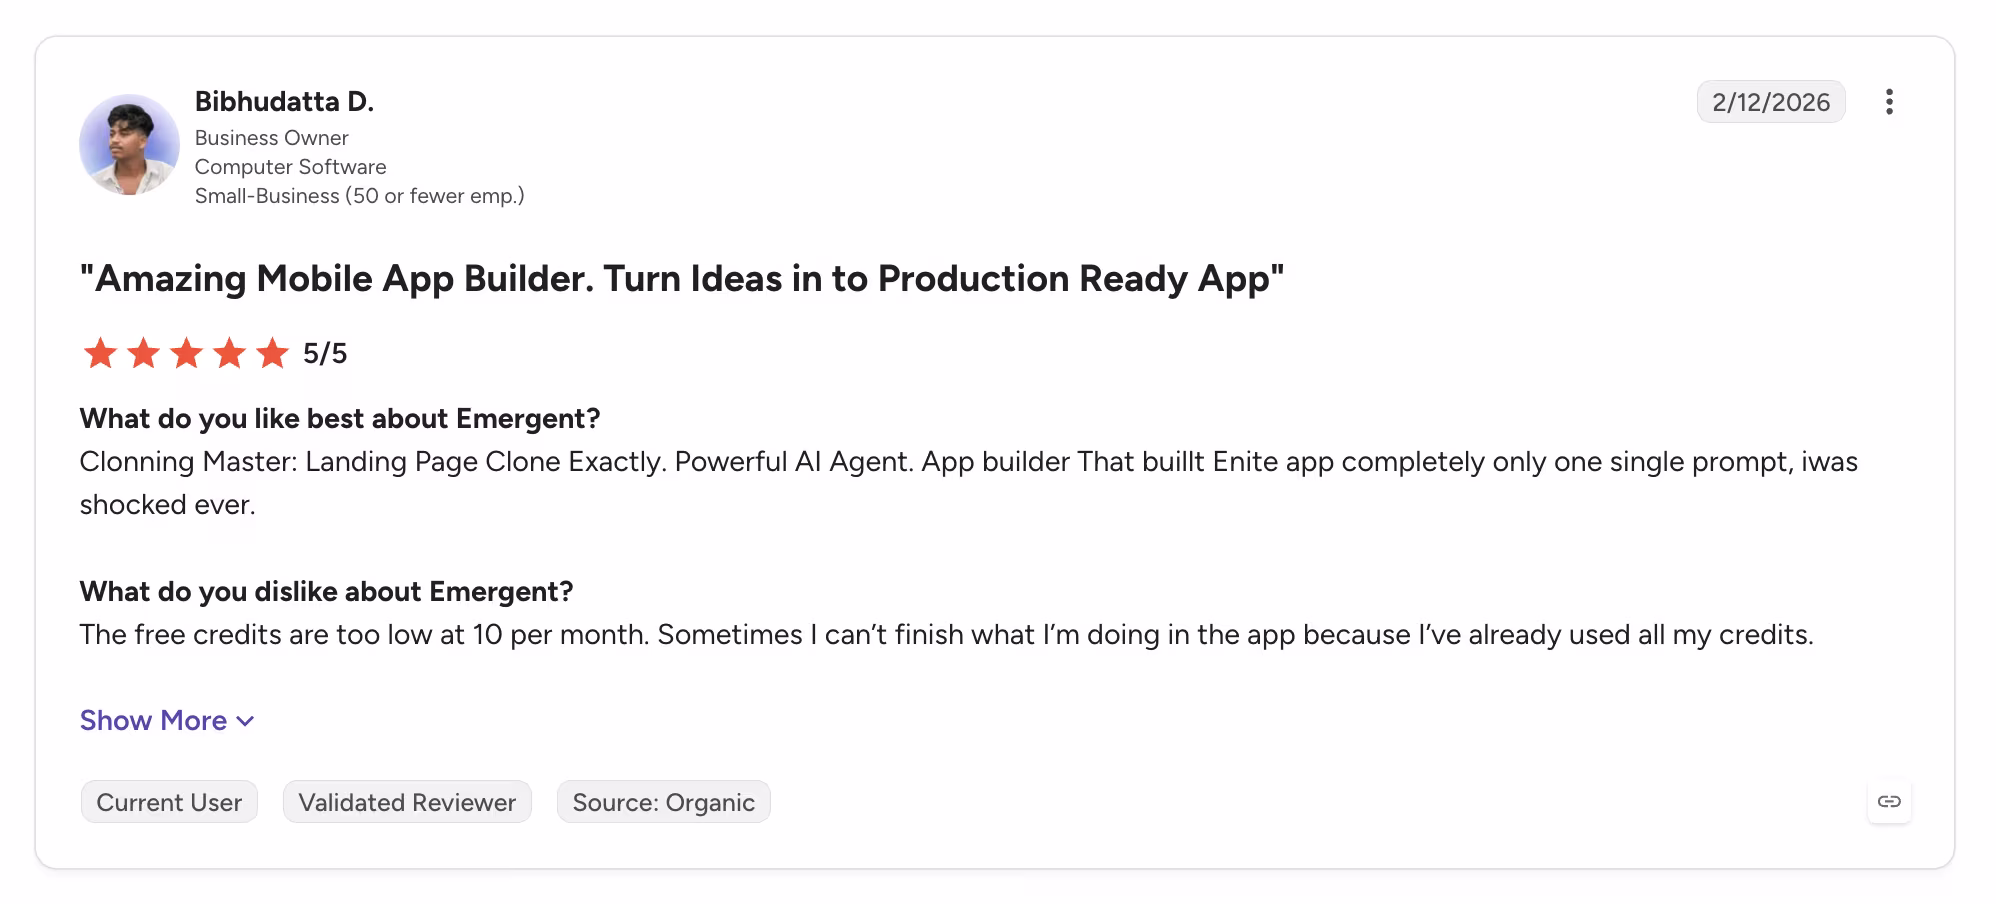Screen dimensions: 1996x904
Task: Click the chevron beside Show More
Action: (x=245, y=722)
